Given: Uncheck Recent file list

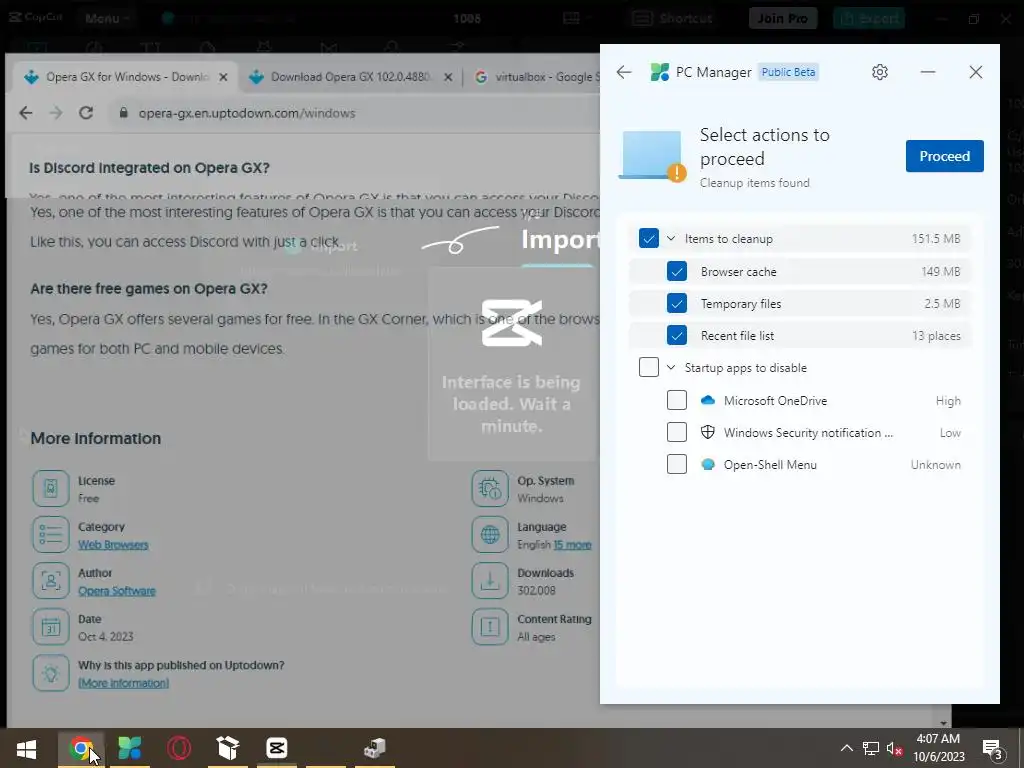Looking at the screenshot, I should tap(677, 335).
